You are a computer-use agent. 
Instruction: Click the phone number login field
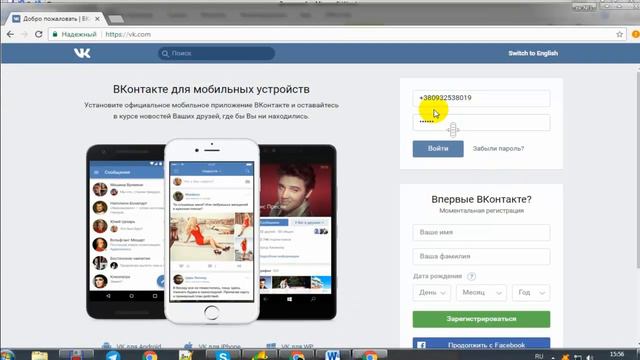481,98
